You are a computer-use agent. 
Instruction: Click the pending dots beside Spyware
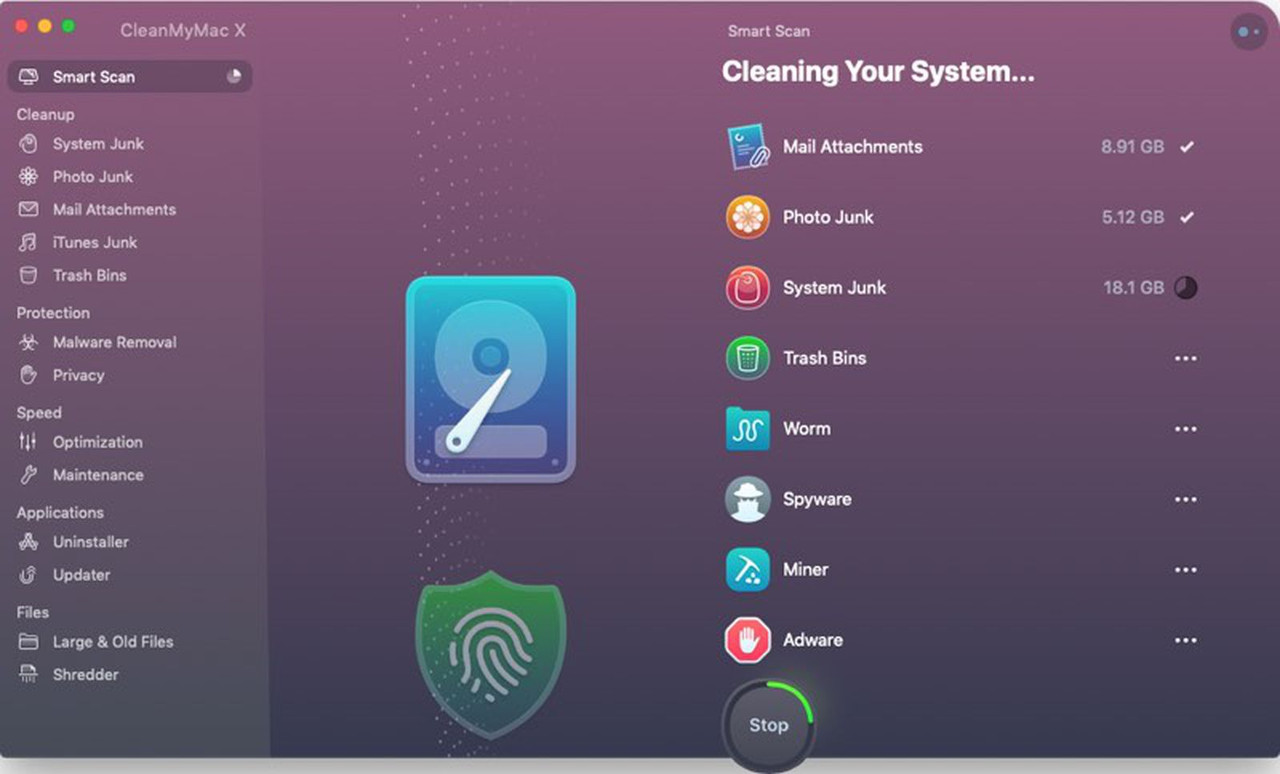coord(1186,499)
